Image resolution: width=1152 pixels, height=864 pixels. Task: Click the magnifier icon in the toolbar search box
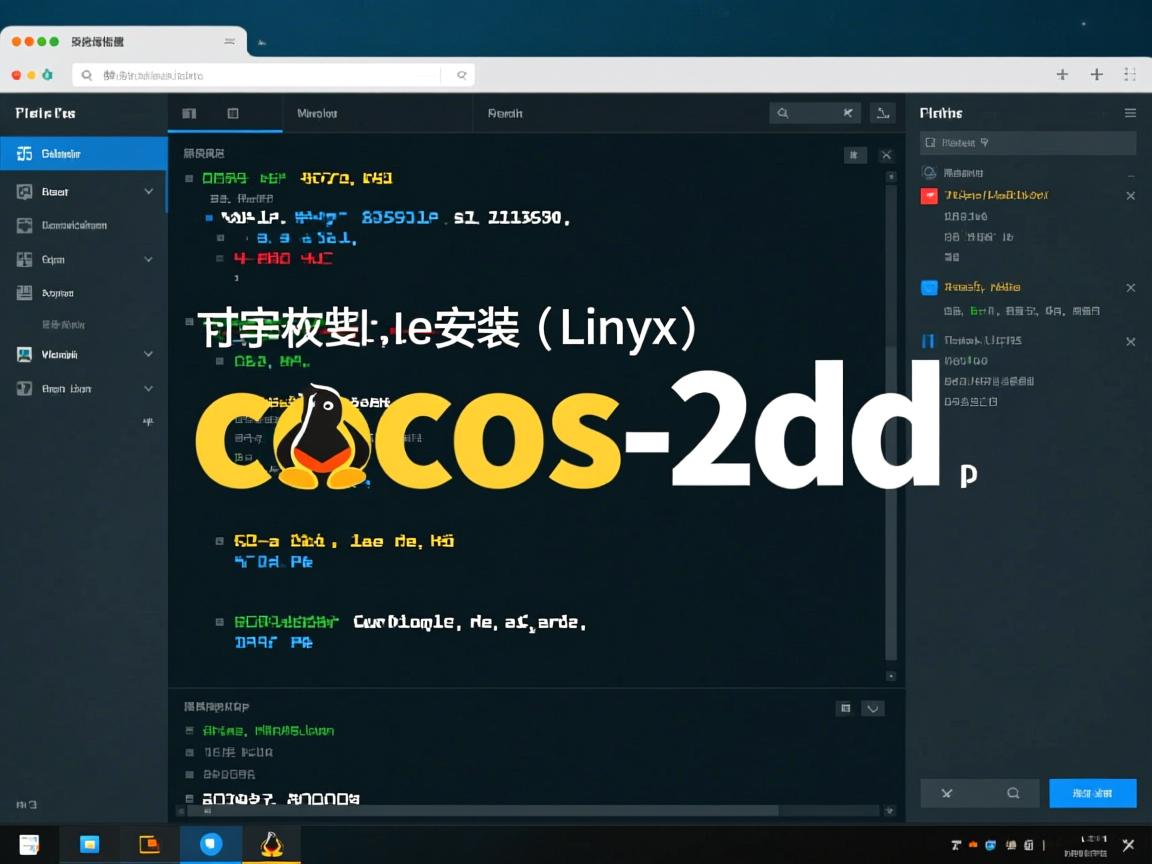tap(784, 113)
